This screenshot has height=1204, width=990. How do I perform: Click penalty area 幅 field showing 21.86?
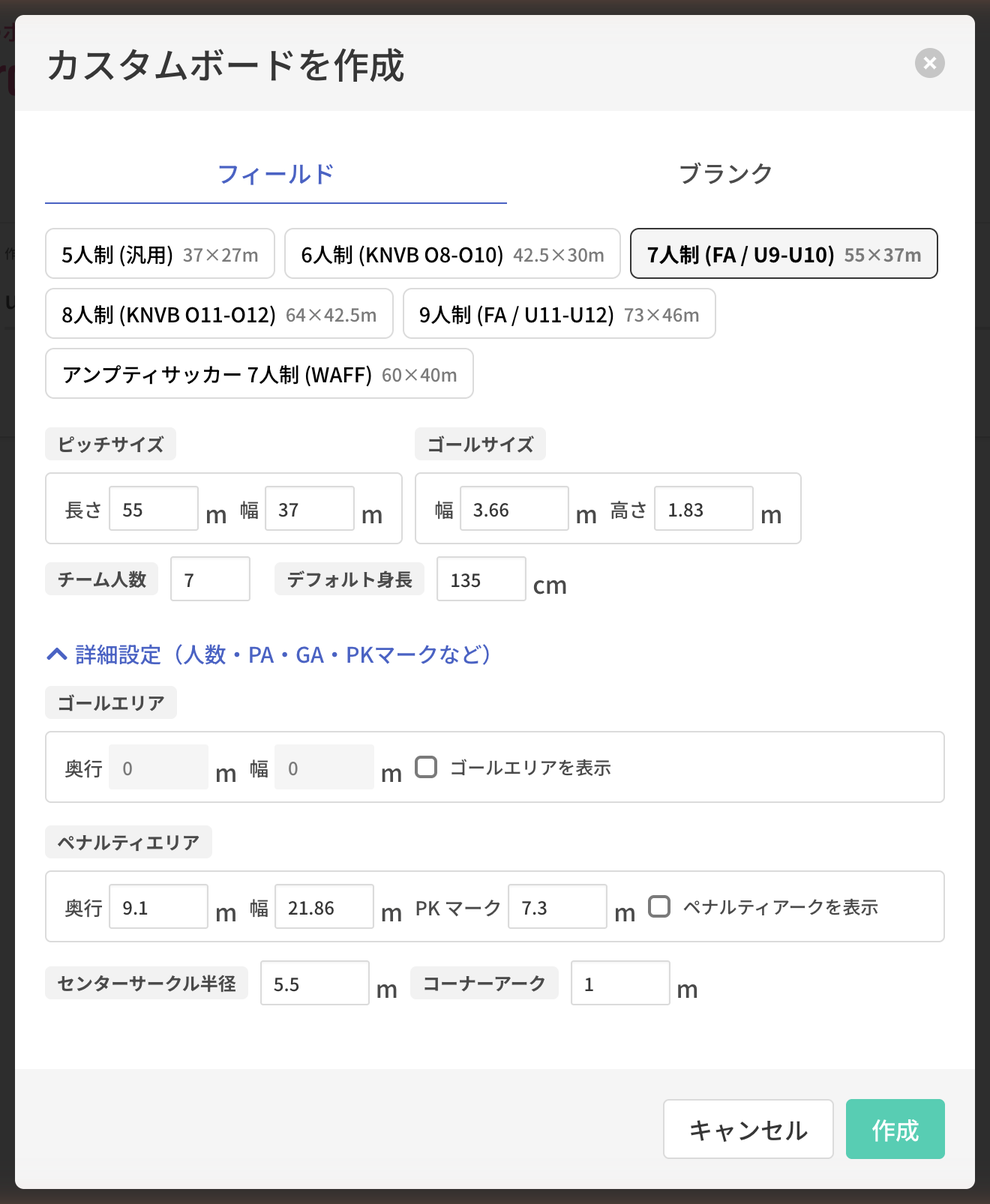pos(324,907)
